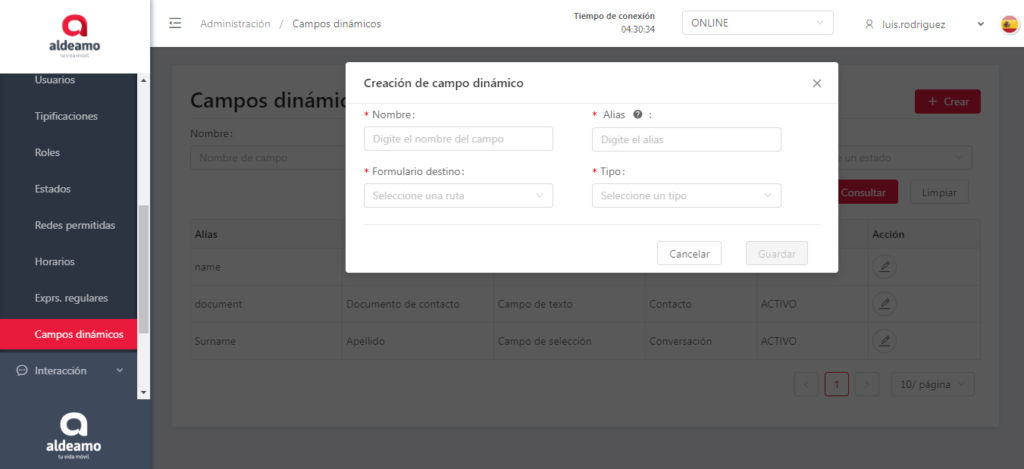Click the Spanish flag language icon

point(1009,24)
